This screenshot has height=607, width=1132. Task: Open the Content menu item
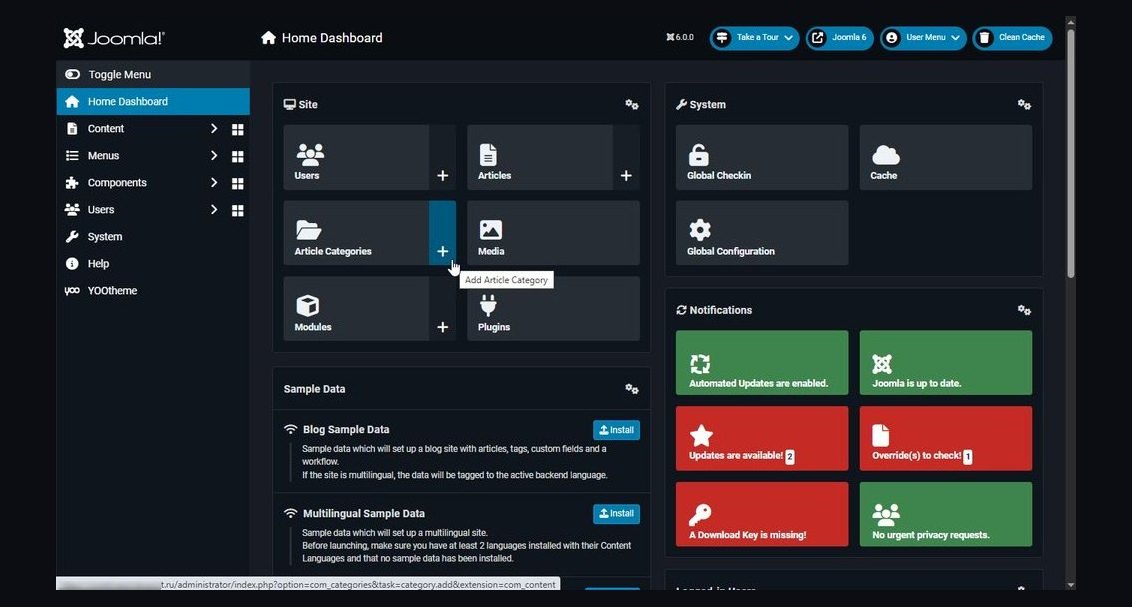105,128
